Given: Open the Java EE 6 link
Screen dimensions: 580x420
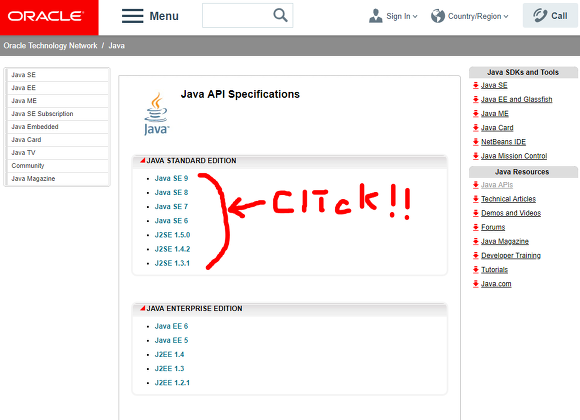Looking at the screenshot, I should 171,326.
